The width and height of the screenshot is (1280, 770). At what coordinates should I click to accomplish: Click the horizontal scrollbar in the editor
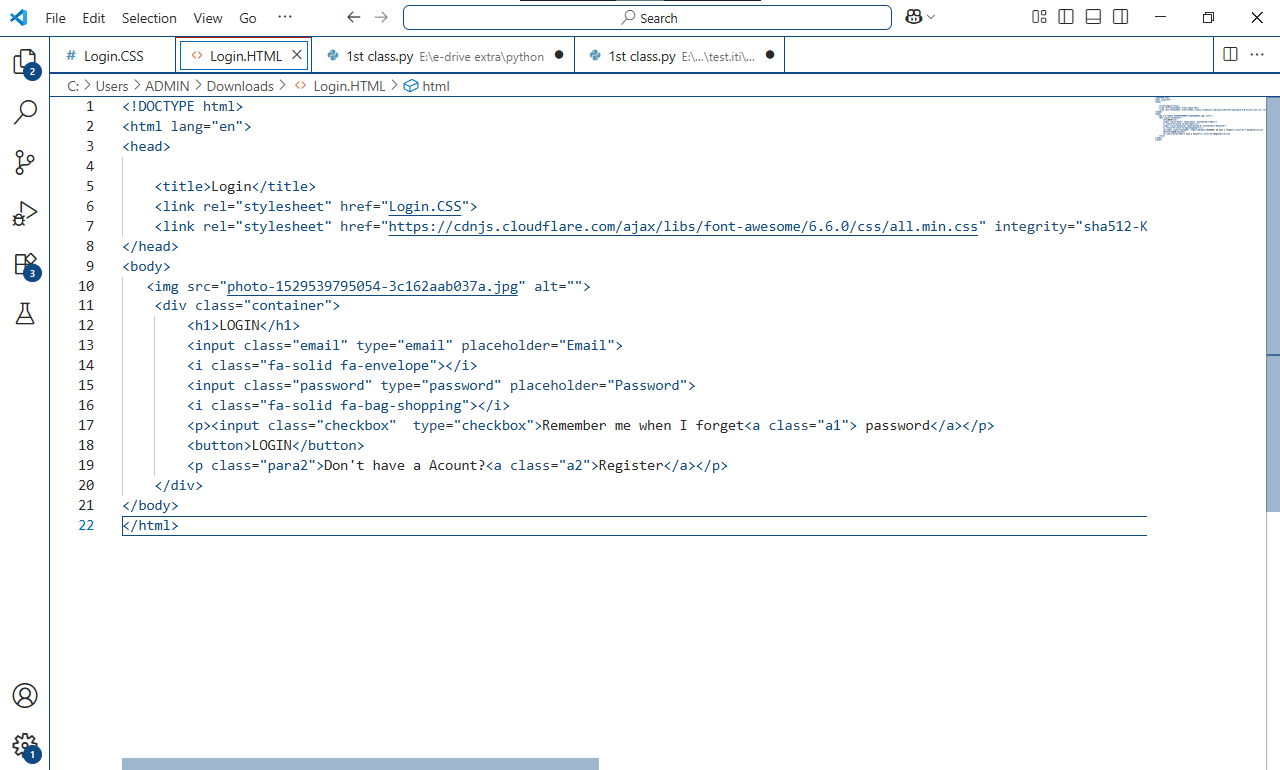point(360,764)
